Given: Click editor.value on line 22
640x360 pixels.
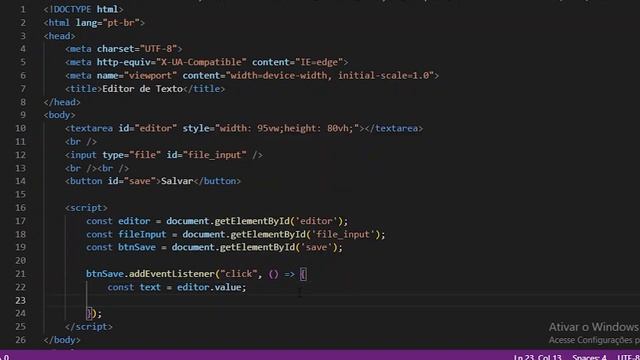Looking at the screenshot, I should [209, 287].
